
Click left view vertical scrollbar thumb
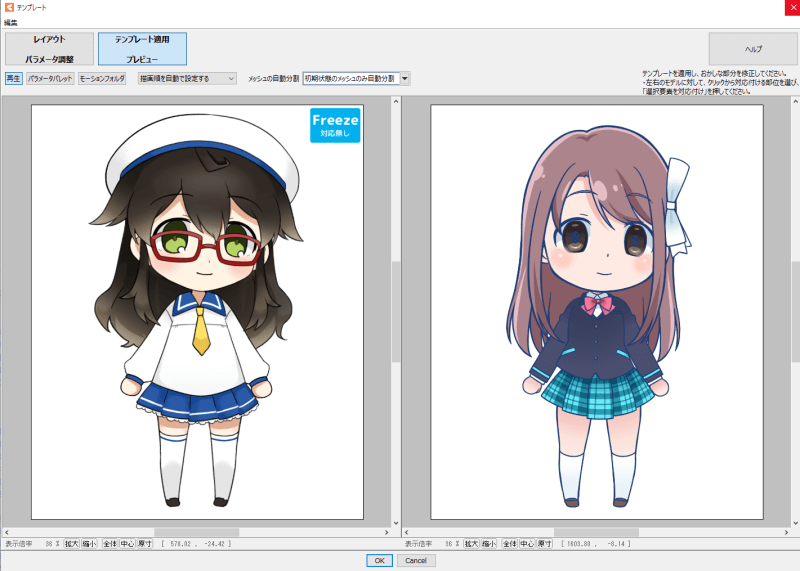[x=396, y=312]
